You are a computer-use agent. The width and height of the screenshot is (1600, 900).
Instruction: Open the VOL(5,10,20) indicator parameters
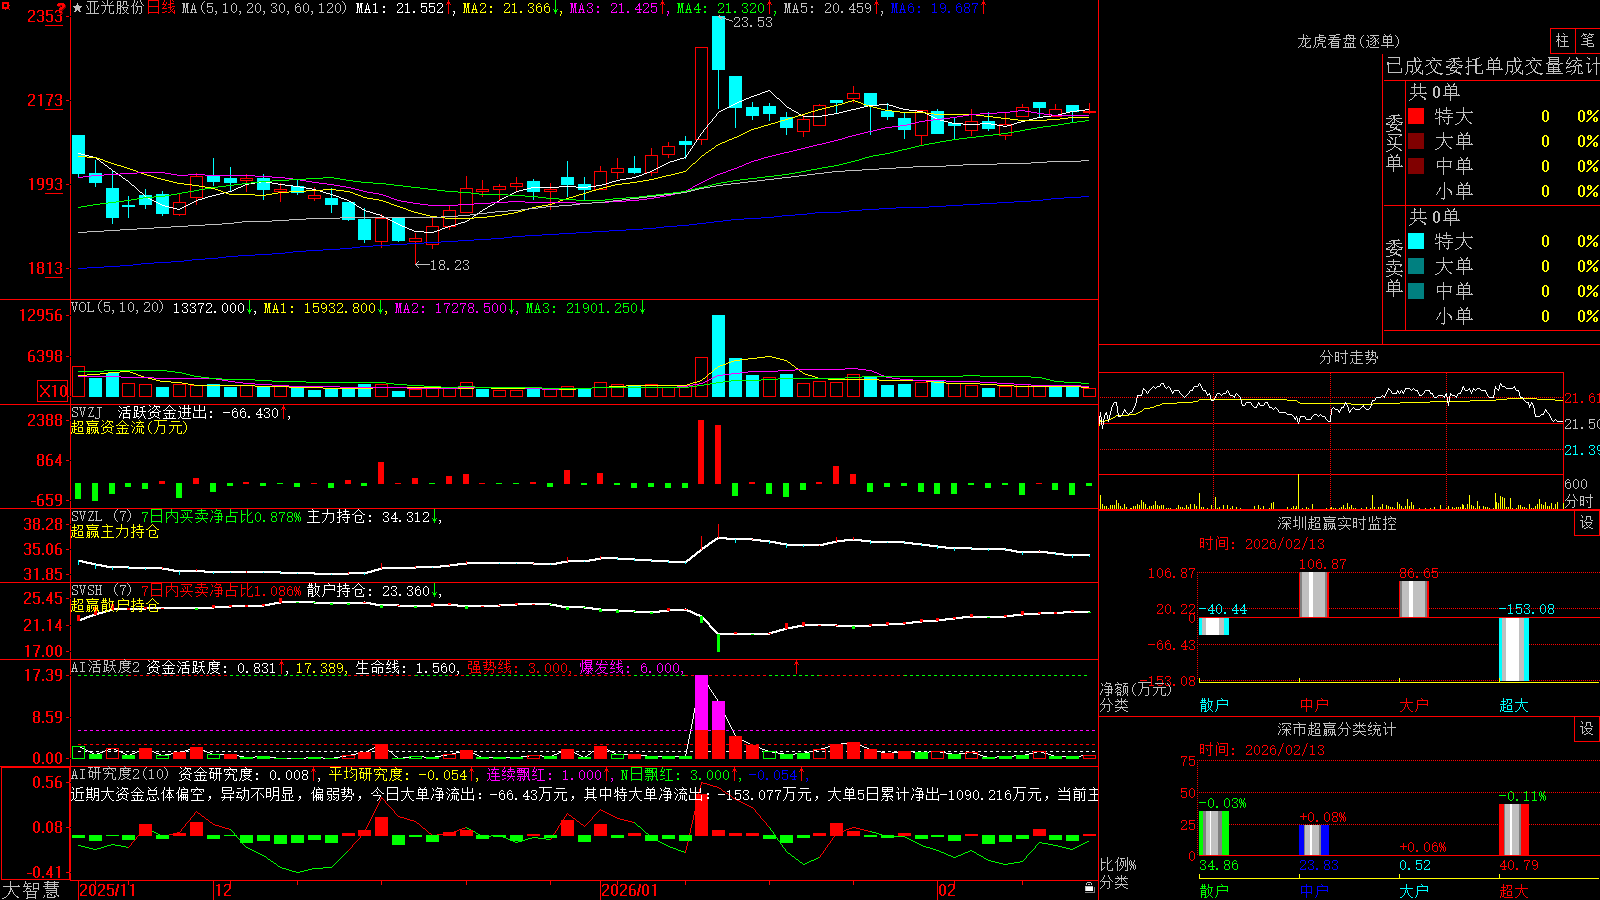pyautogui.click(x=117, y=307)
